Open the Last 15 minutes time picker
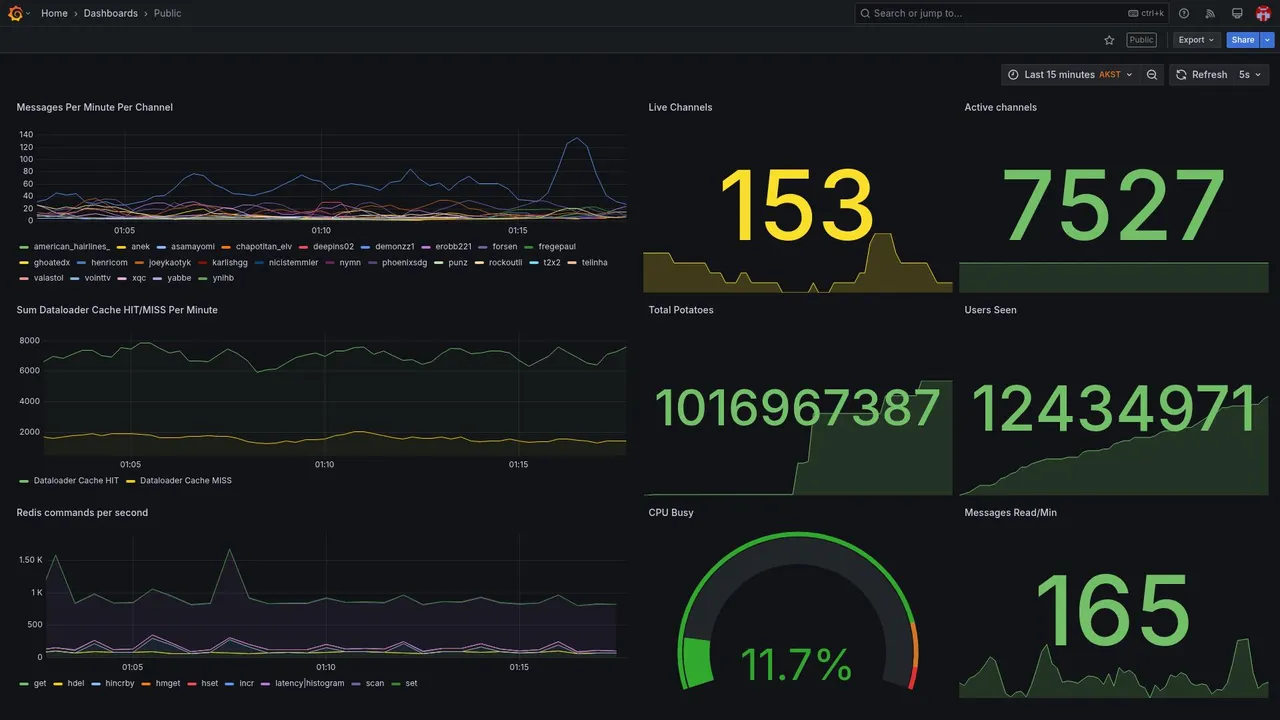Screen dimensions: 1280x720 pyautogui.click(x=1070, y=75)
